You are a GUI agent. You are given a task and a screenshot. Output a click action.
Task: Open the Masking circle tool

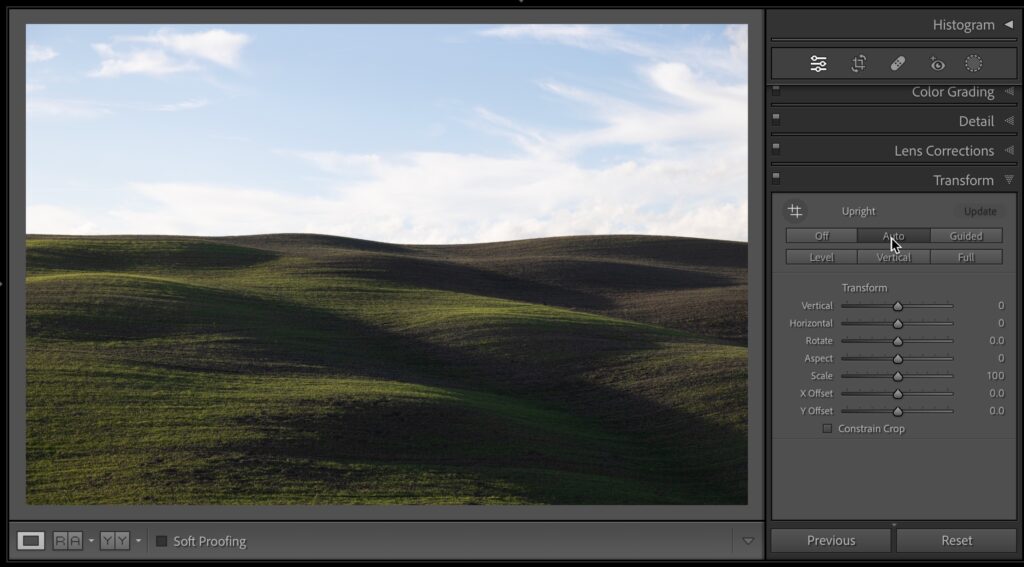973,64
